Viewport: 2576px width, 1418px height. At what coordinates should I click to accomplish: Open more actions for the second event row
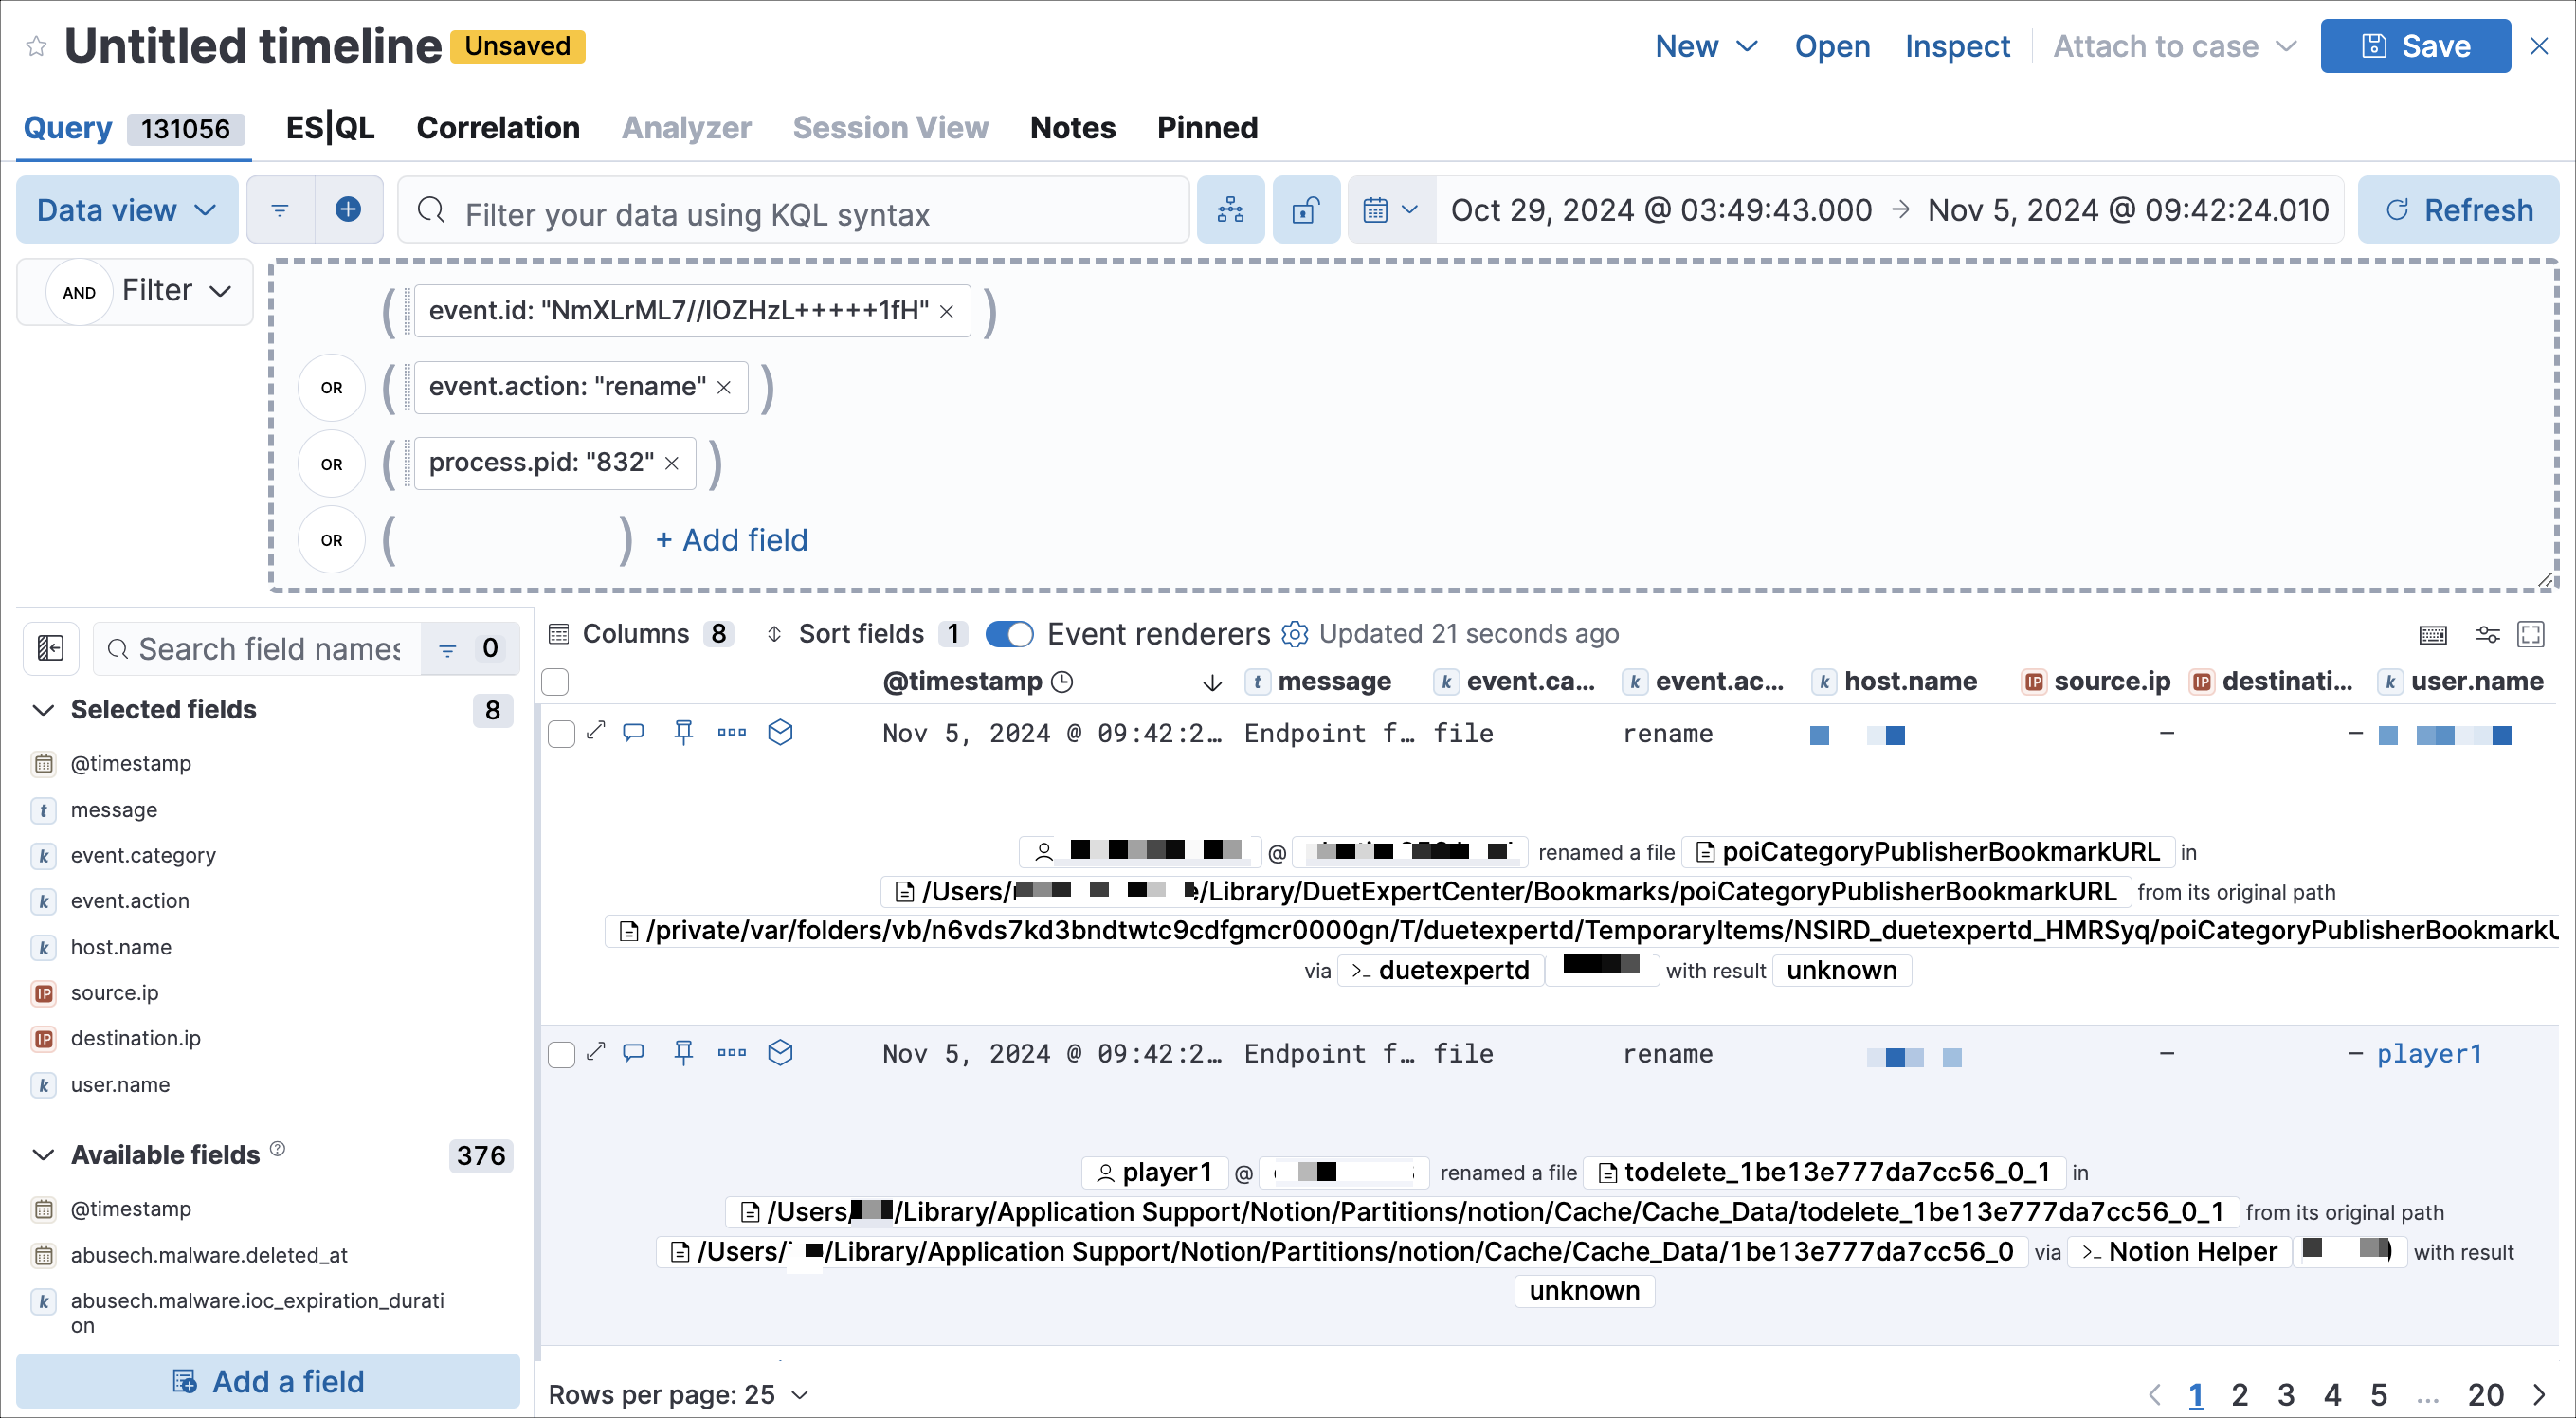[x=731, y=1053]
